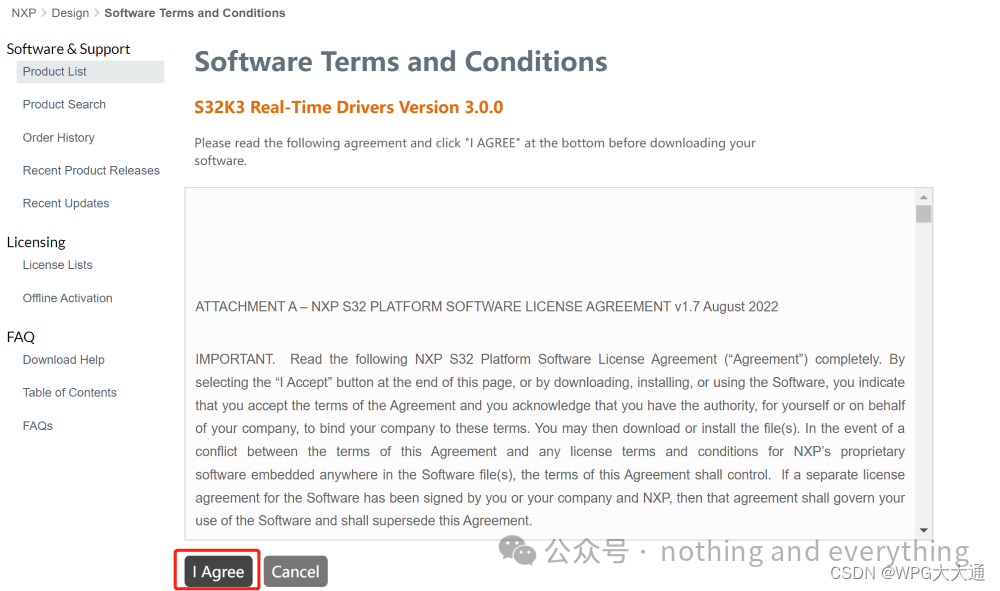Click the Licensing sidebar heading
The height and width of the screenshot is (591, 1000).
click(36, 242)
